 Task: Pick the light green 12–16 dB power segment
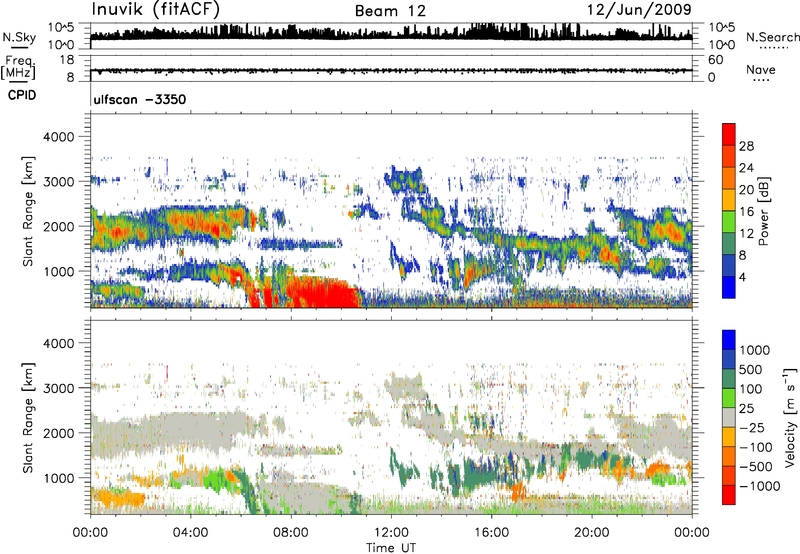click(729, 221)
